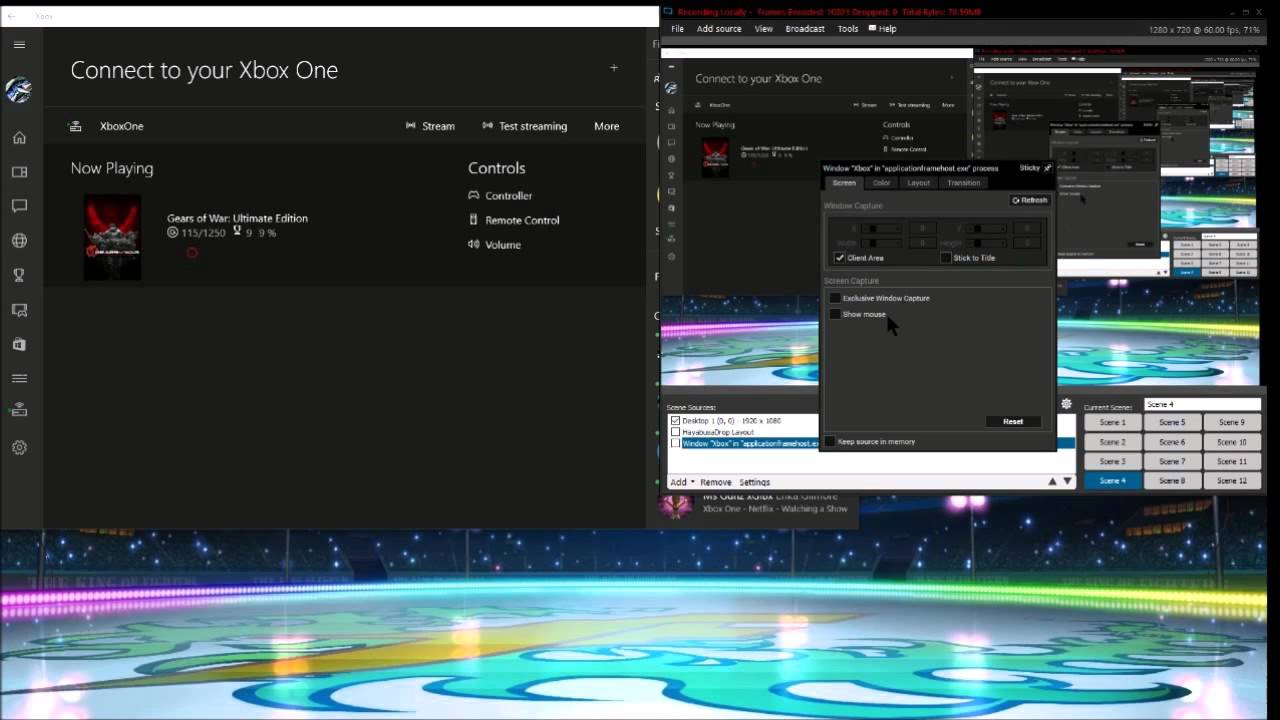1280x720 pixels.
Task: Open the View menu
Action: pyautogui.click(x=763, y=29)
